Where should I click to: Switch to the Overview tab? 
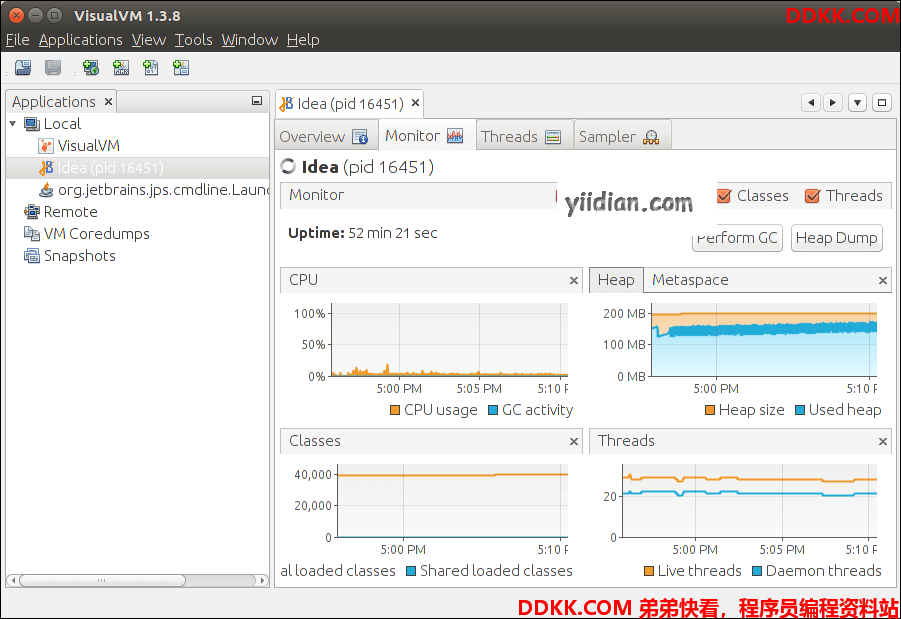tap(325, 136)
